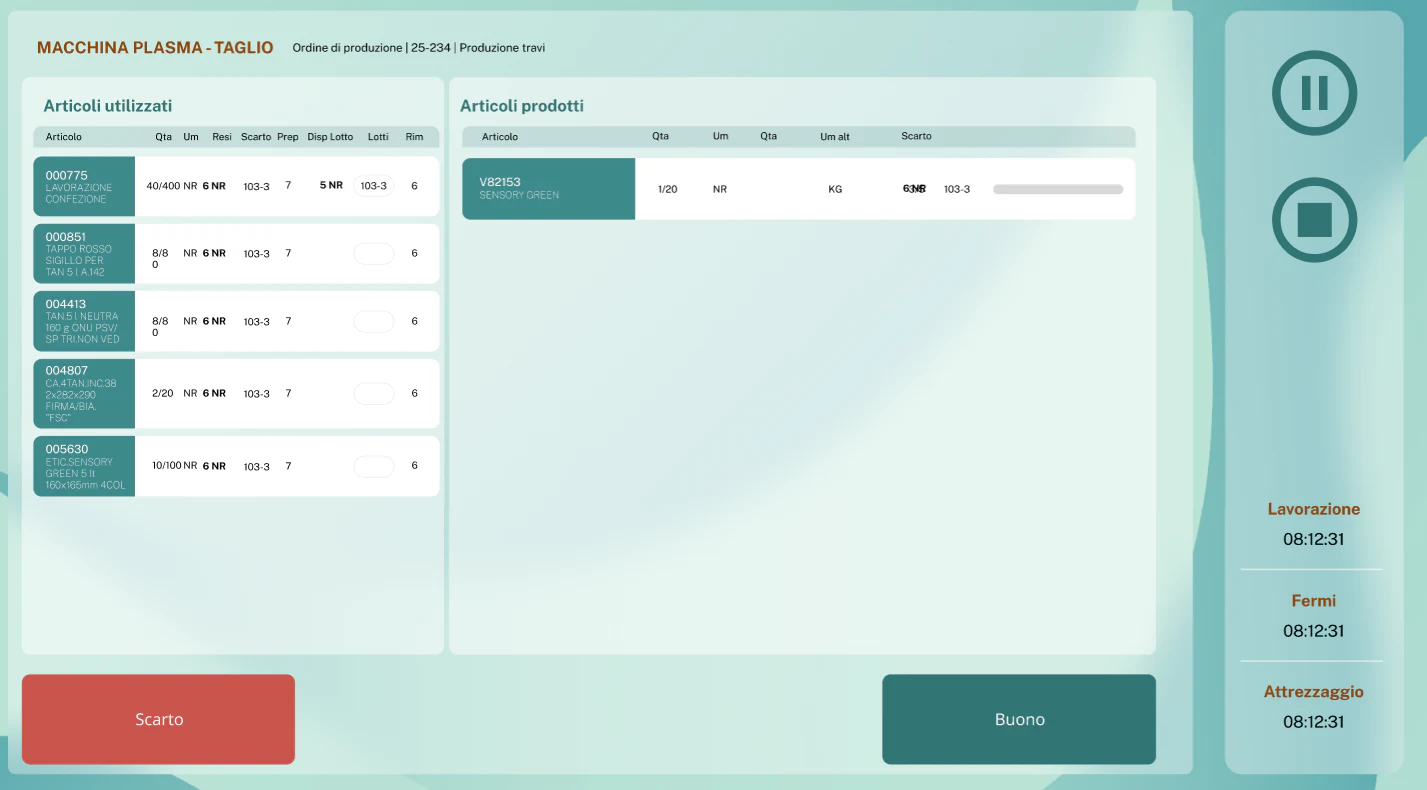Click the 103-3 lot field for article 000775
The width and height of the screenshot is (1427, 790).
tap(374, 186)
